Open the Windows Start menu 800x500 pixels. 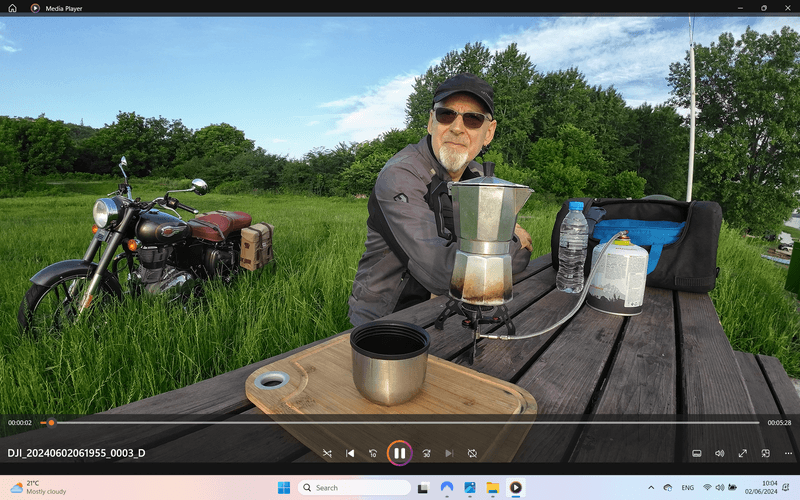coord(283,488)
